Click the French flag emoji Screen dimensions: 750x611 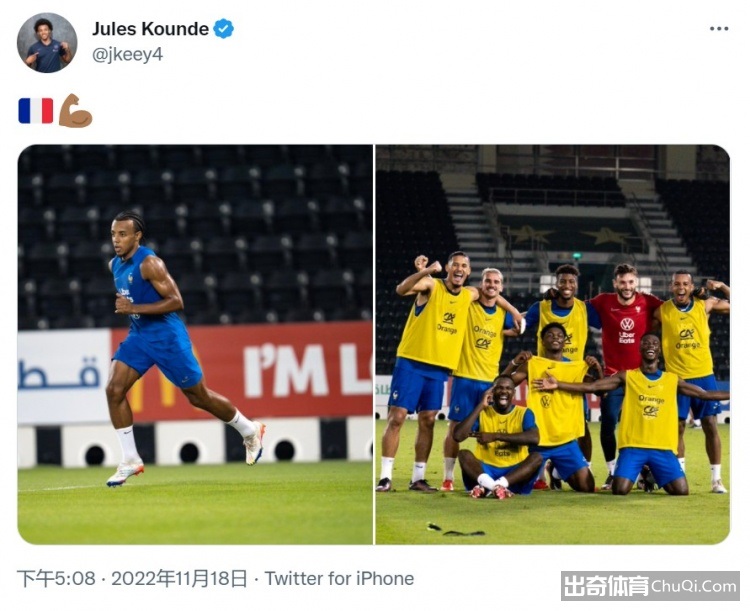pyautogui.click(x=36, y=111)
